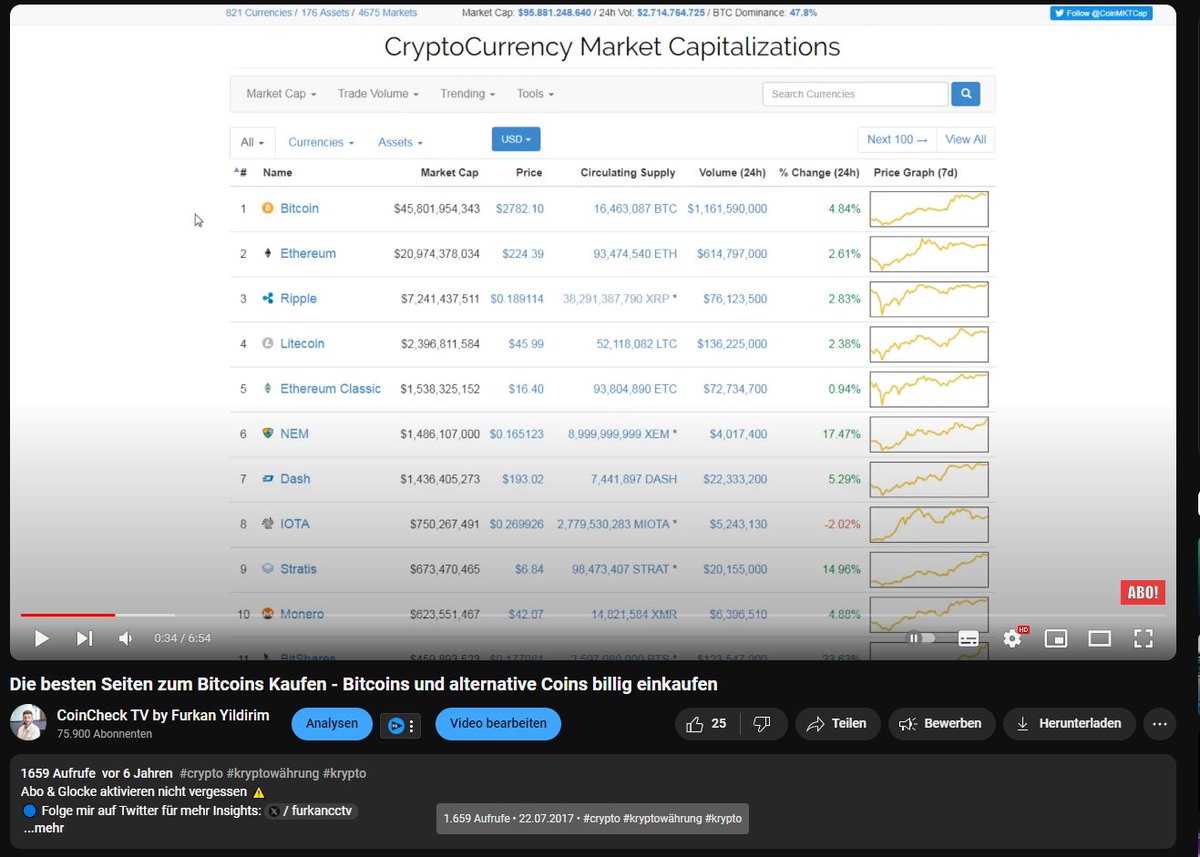1200x857 pixels.
Task: Click the Herunterladen download button
Action: pos(1068,724)
